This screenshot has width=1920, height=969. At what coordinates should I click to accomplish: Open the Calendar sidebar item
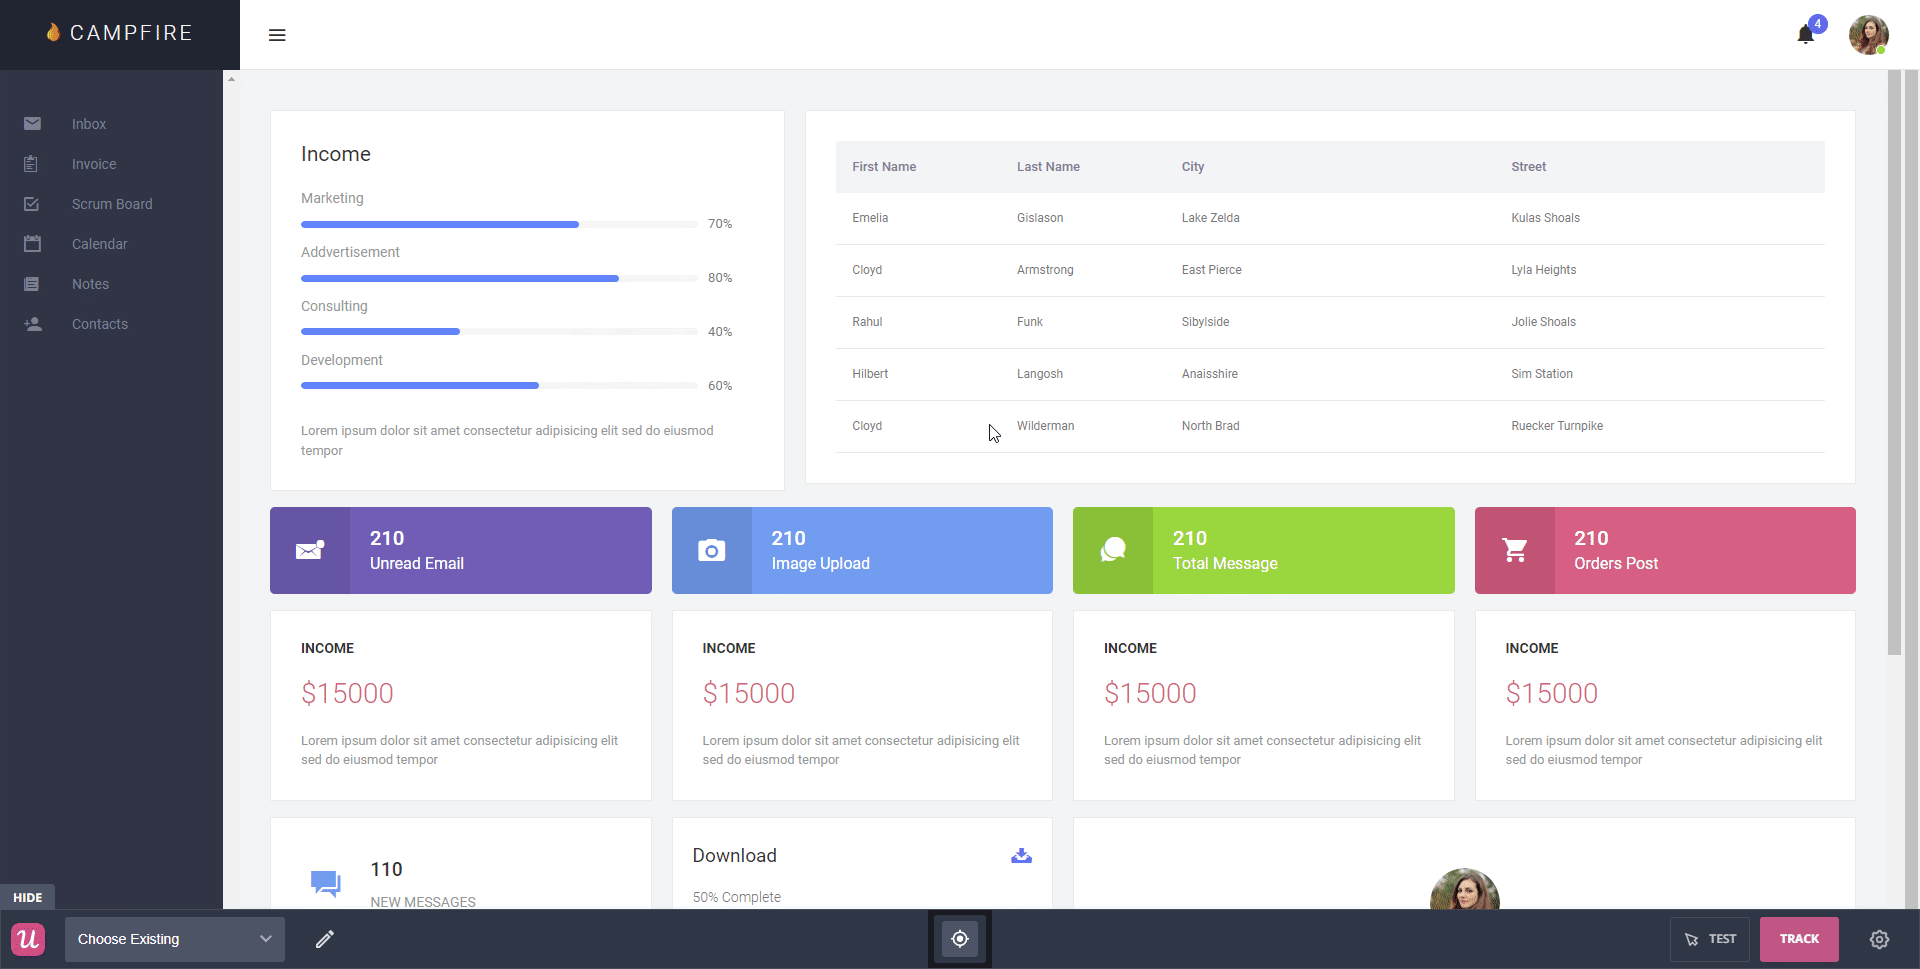99,244
